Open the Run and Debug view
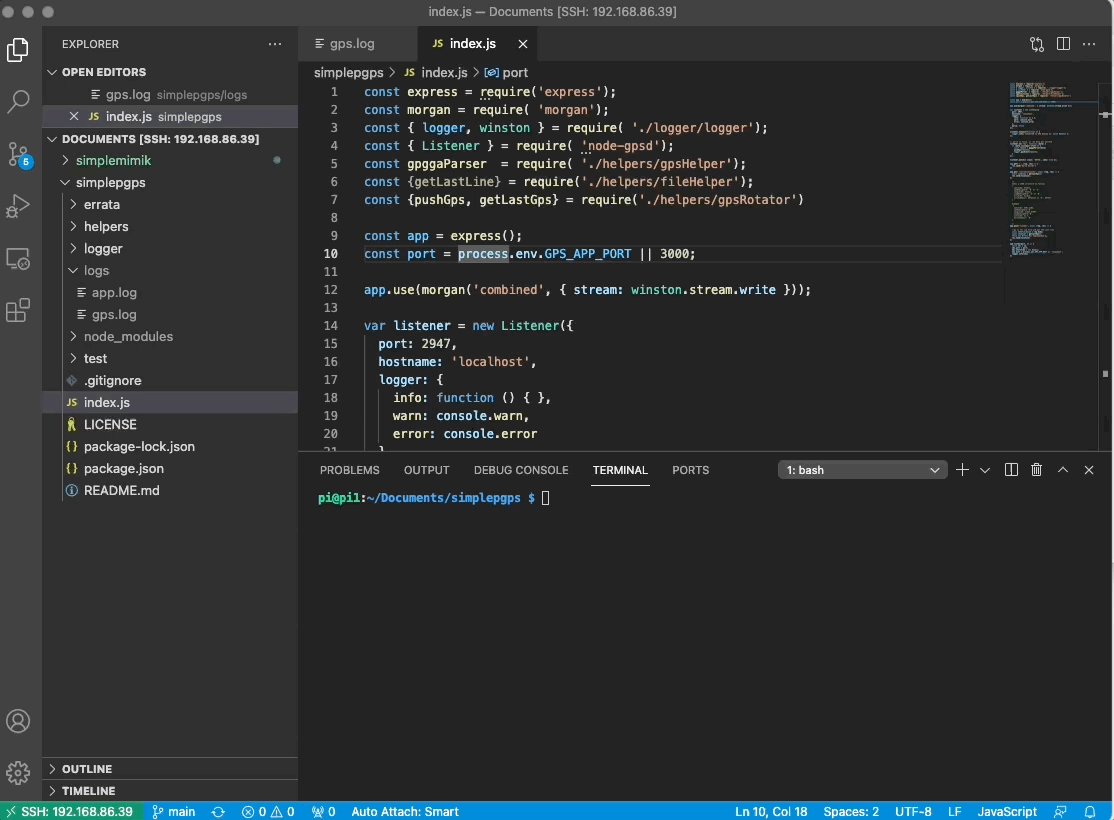The width and height of the screenshot is (1114, 820). point(19,206)
